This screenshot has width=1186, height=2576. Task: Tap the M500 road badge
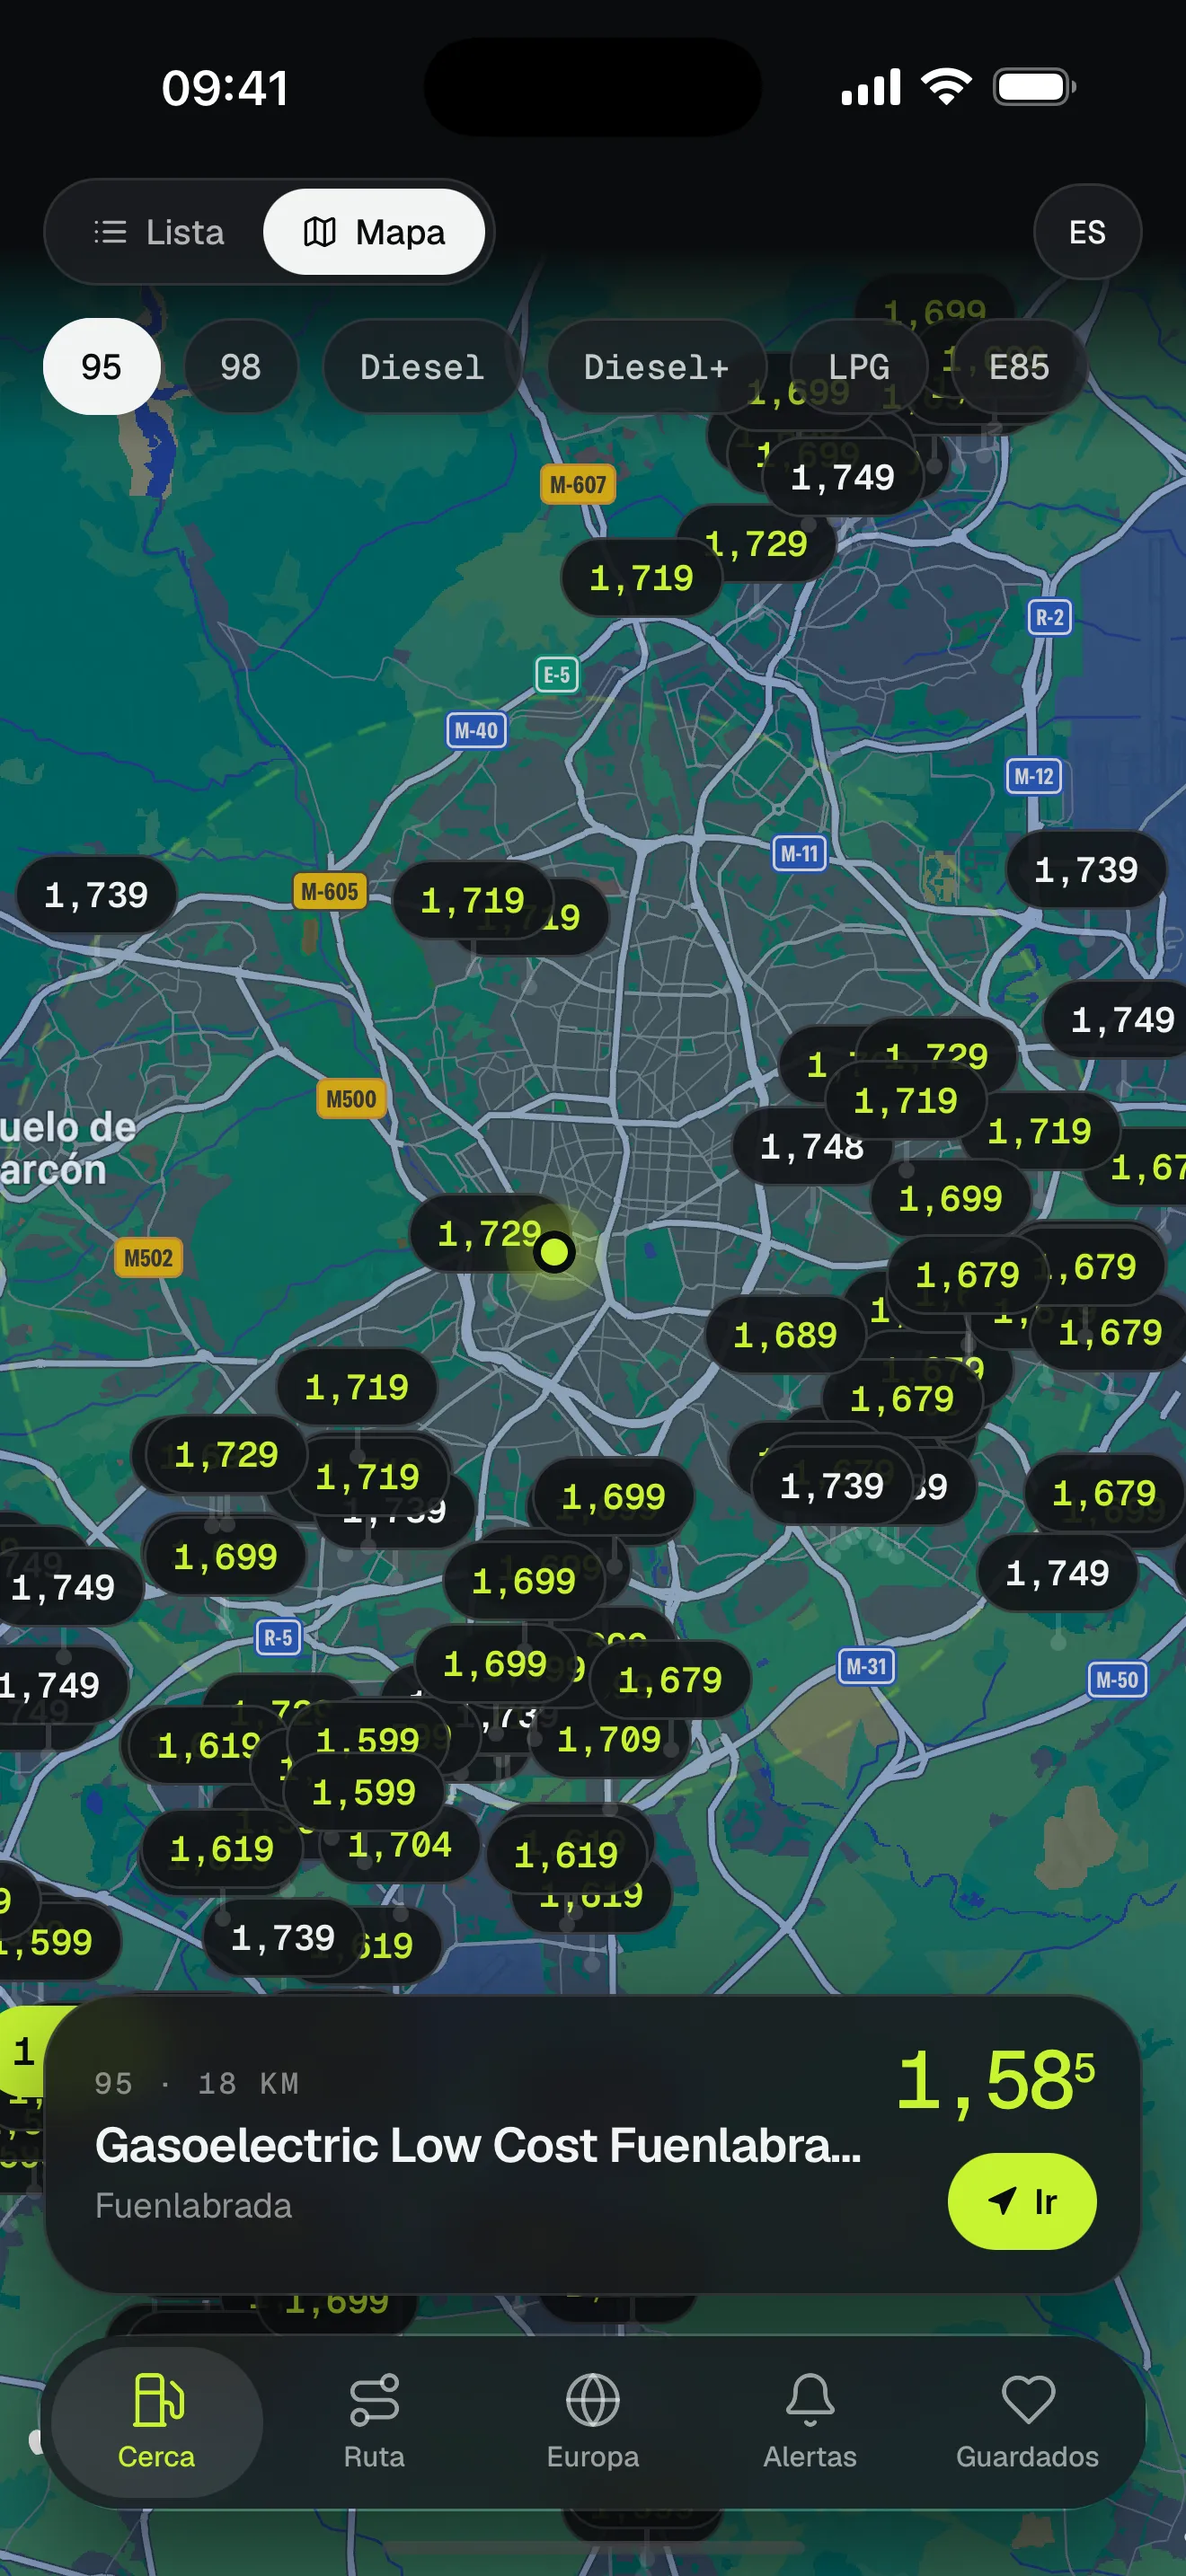[351, 1099]
